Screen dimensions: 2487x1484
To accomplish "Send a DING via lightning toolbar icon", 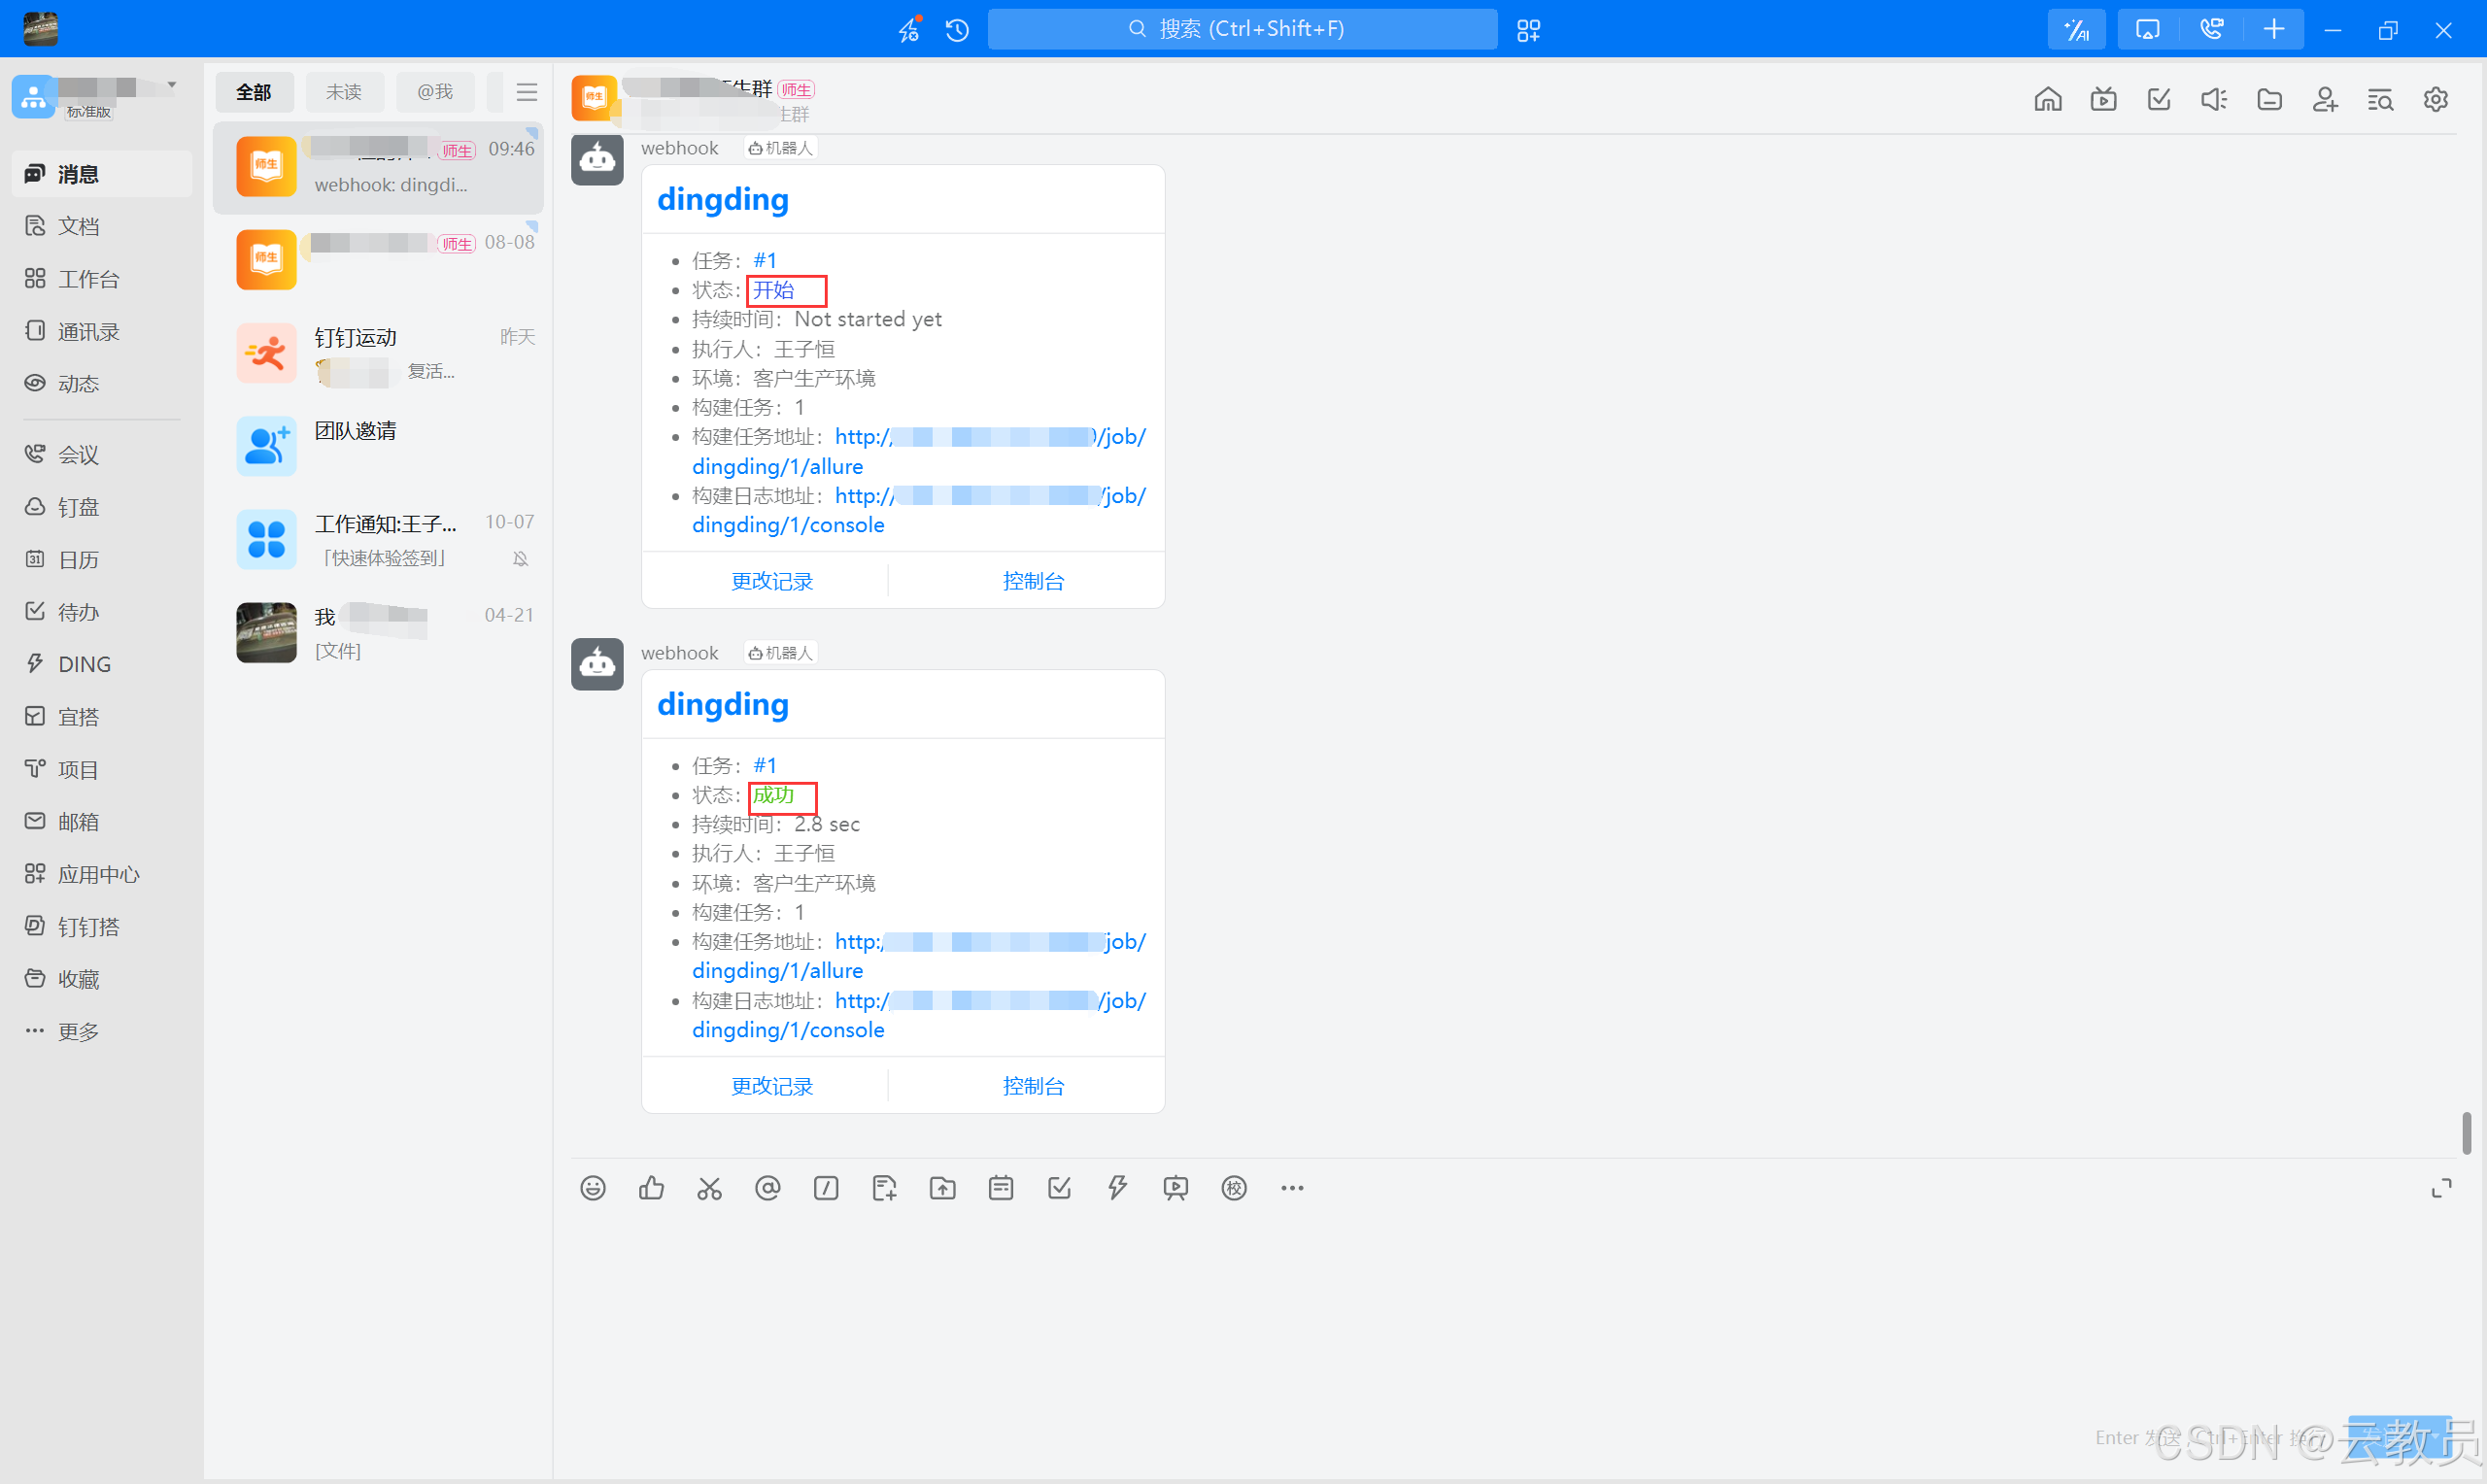I will point(1117,1188).
